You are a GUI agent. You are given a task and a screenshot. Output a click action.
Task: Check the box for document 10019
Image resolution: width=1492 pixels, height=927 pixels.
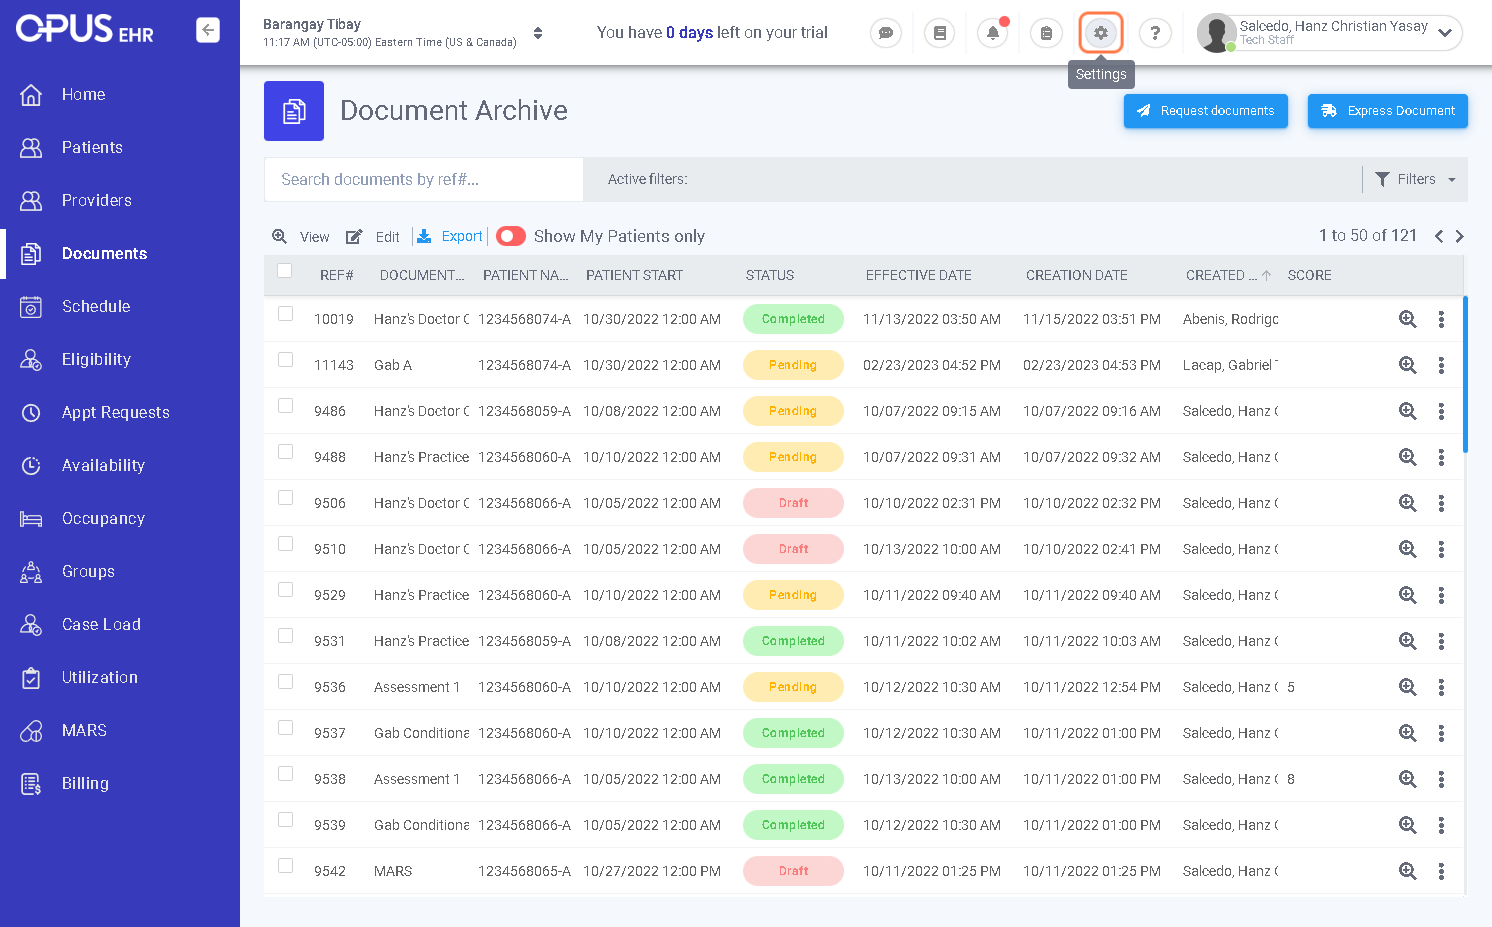(285, 314)
